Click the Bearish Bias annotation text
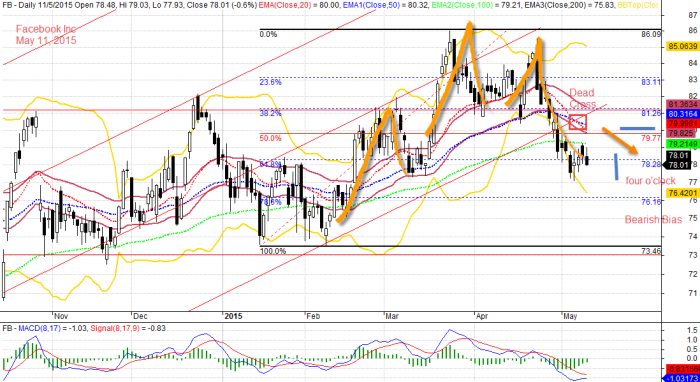This screenshot has width=700, height=382. click(653, 220)
